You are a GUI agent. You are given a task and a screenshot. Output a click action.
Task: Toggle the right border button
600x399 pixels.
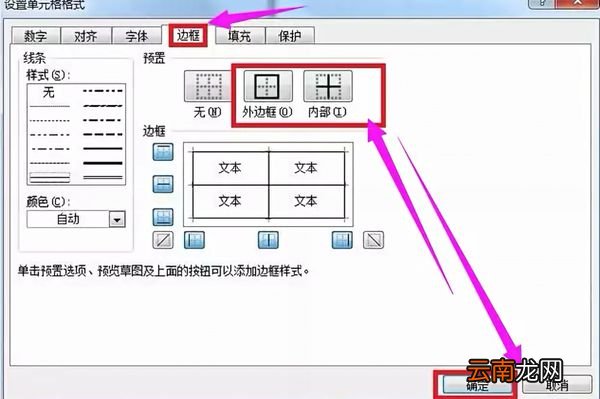coord(342,240)
